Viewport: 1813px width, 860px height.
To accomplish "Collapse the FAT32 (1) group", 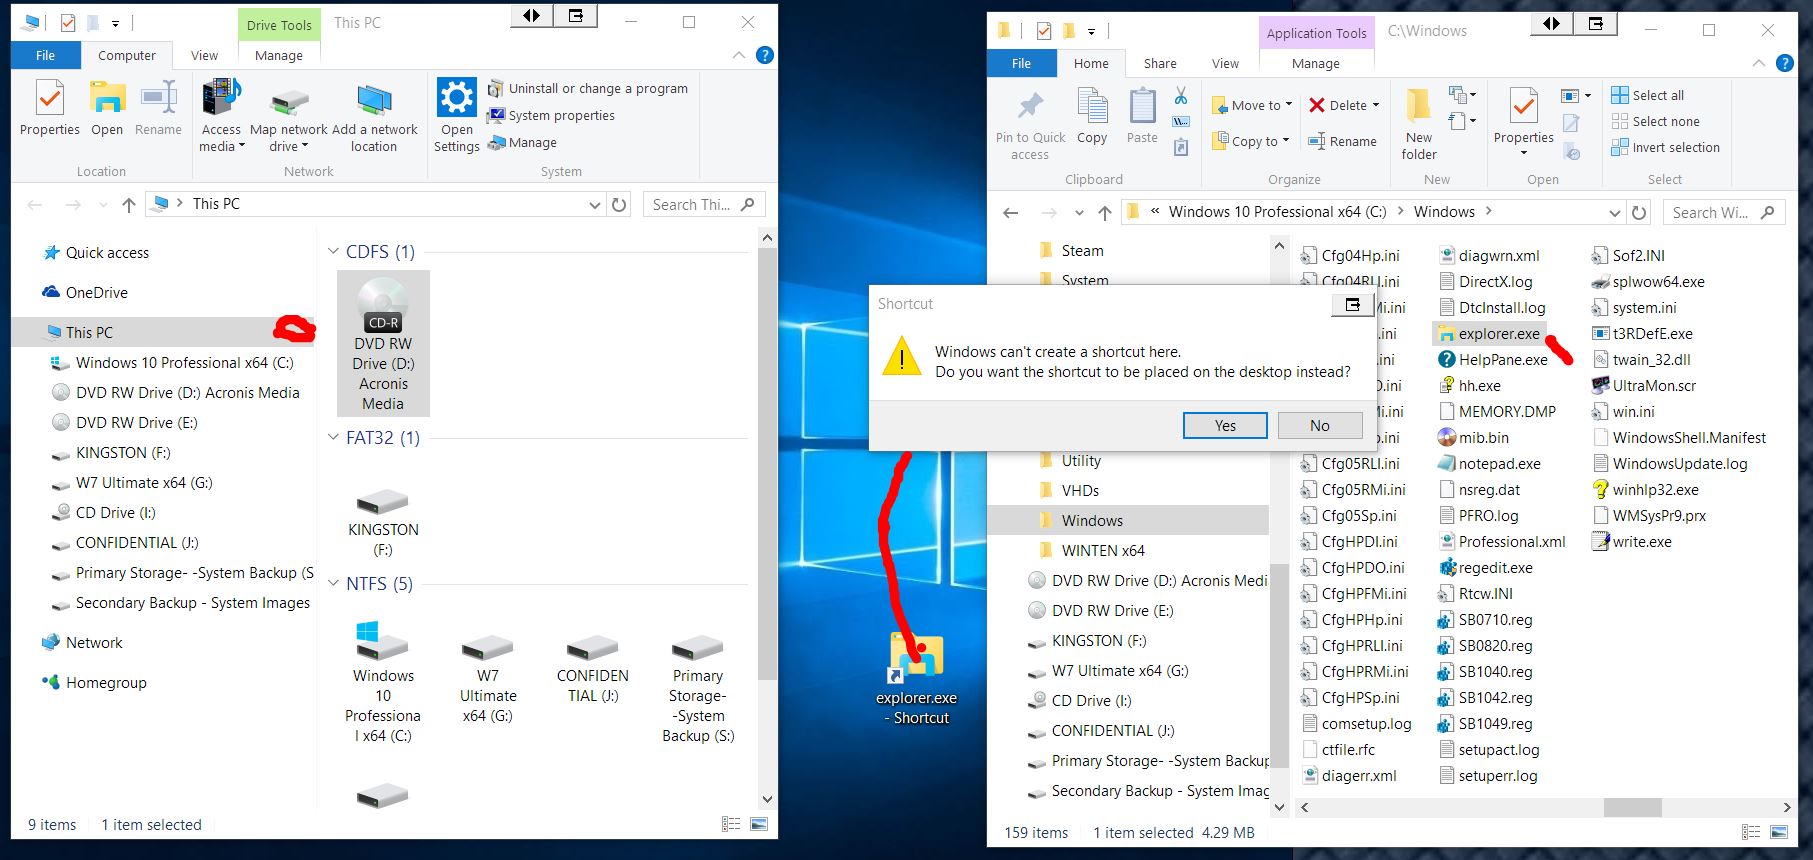I will pos(334,438).
